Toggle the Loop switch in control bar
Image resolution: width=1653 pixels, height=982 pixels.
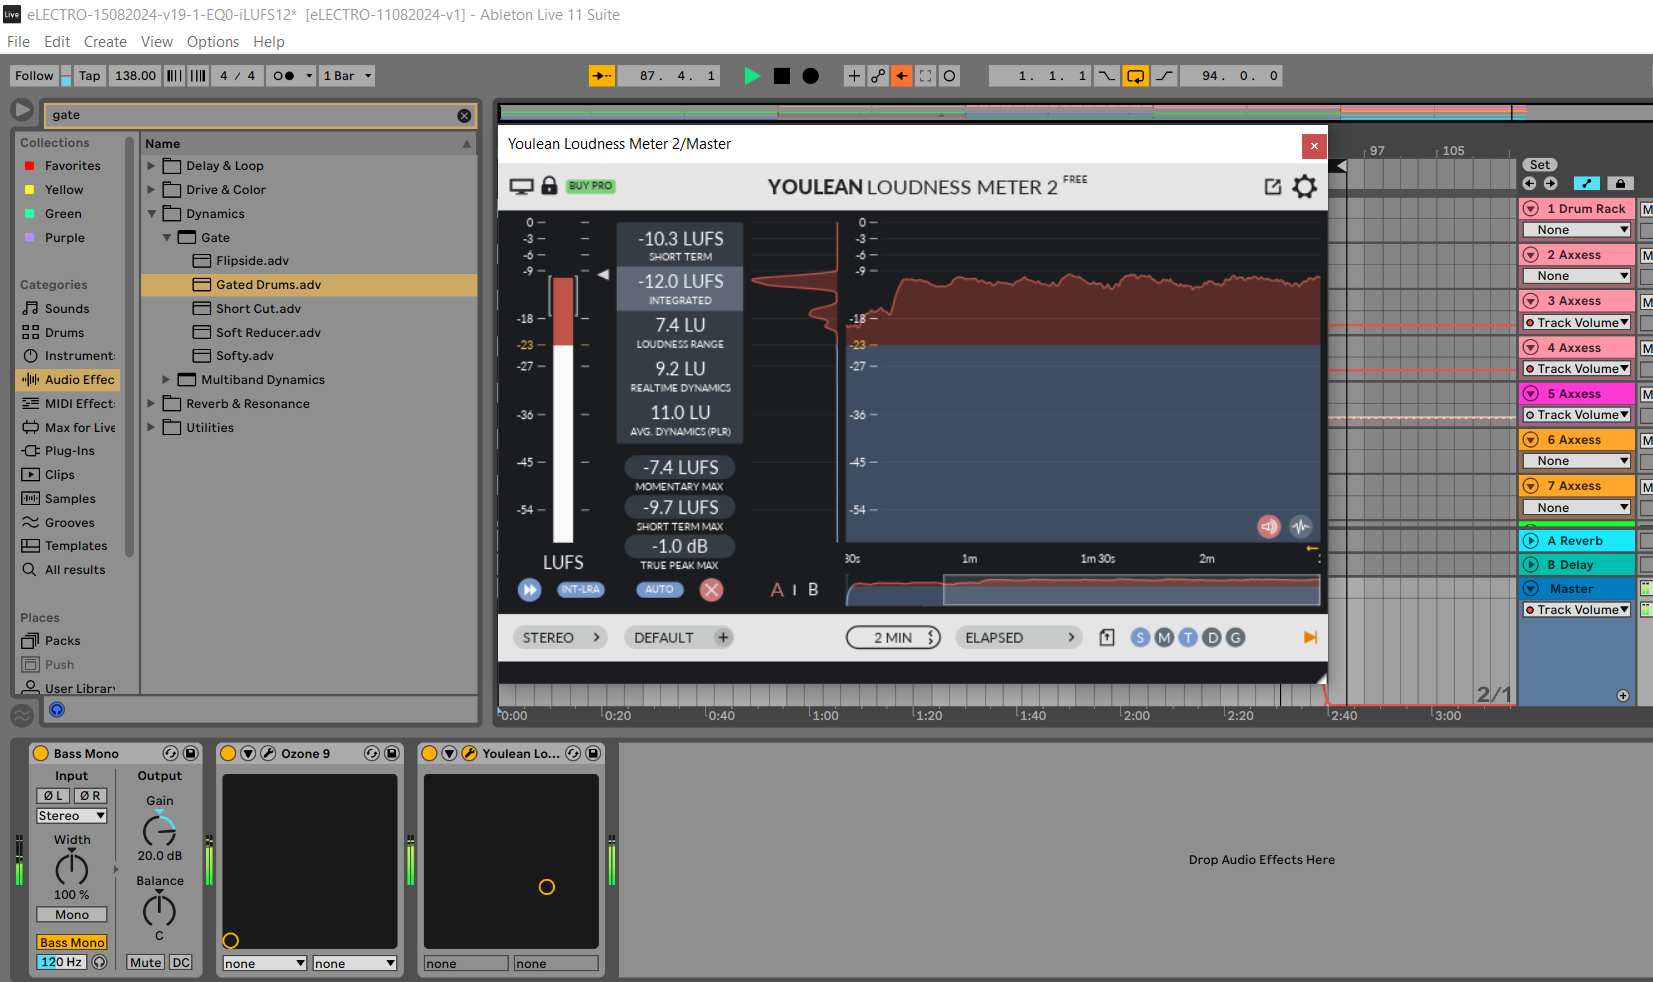(x=1135, y=76)
